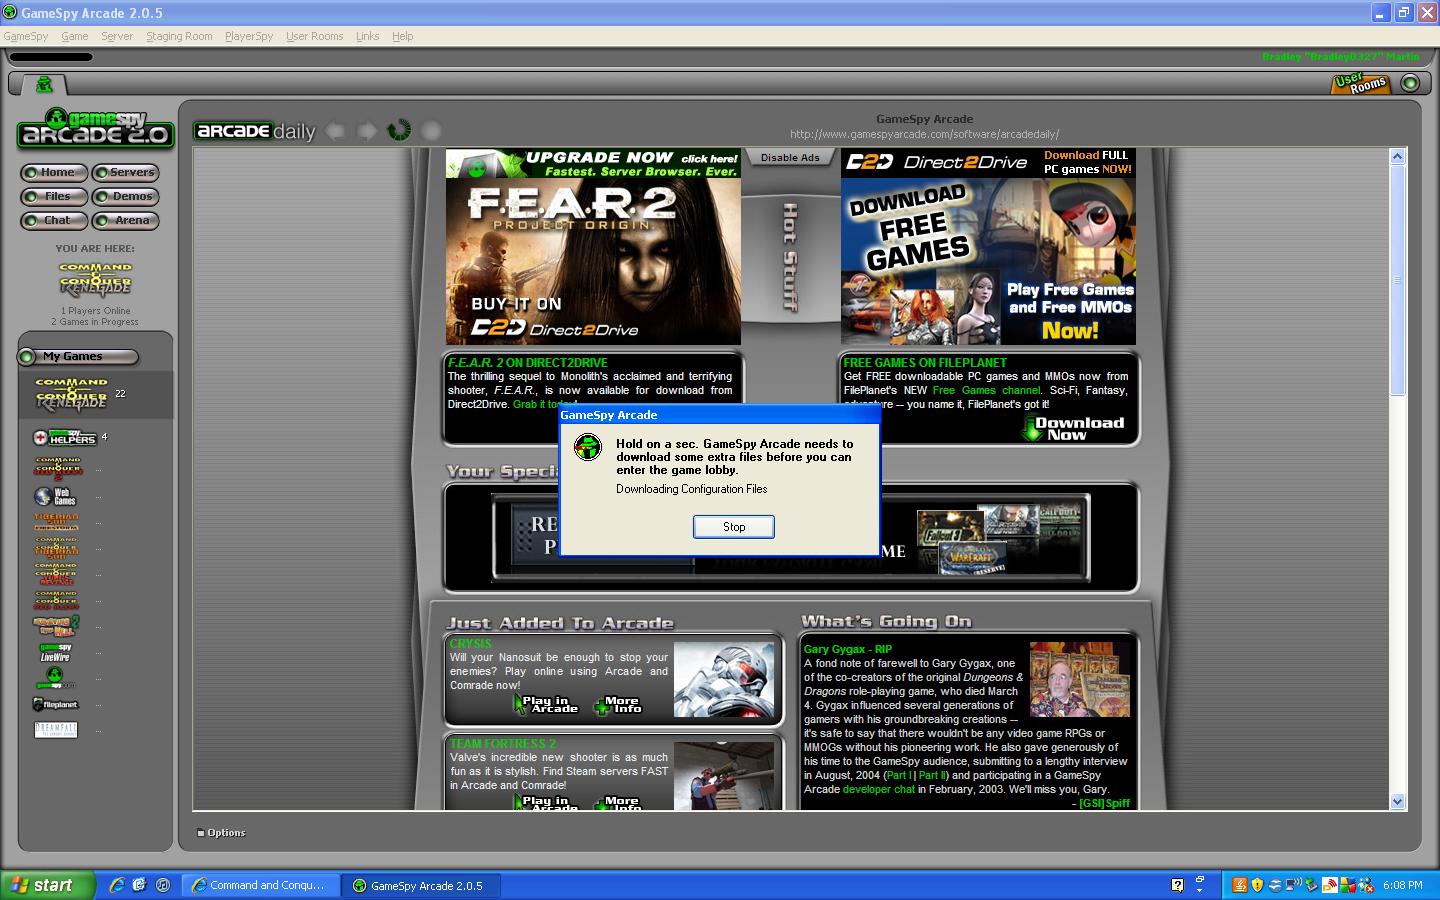This screenshot has height=900, width=1440.
Task: Open the GameSpy Helpers room in My Games
Action: pyautogui.click(x=65, y=438)
